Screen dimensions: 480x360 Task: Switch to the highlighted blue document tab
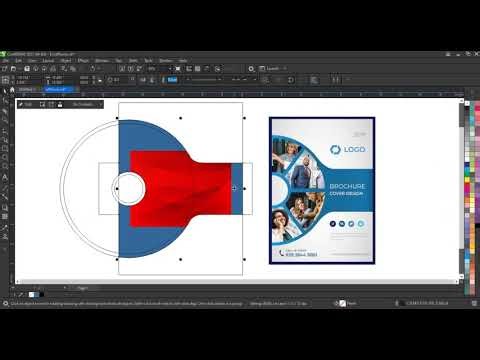(x=59, y=89)
